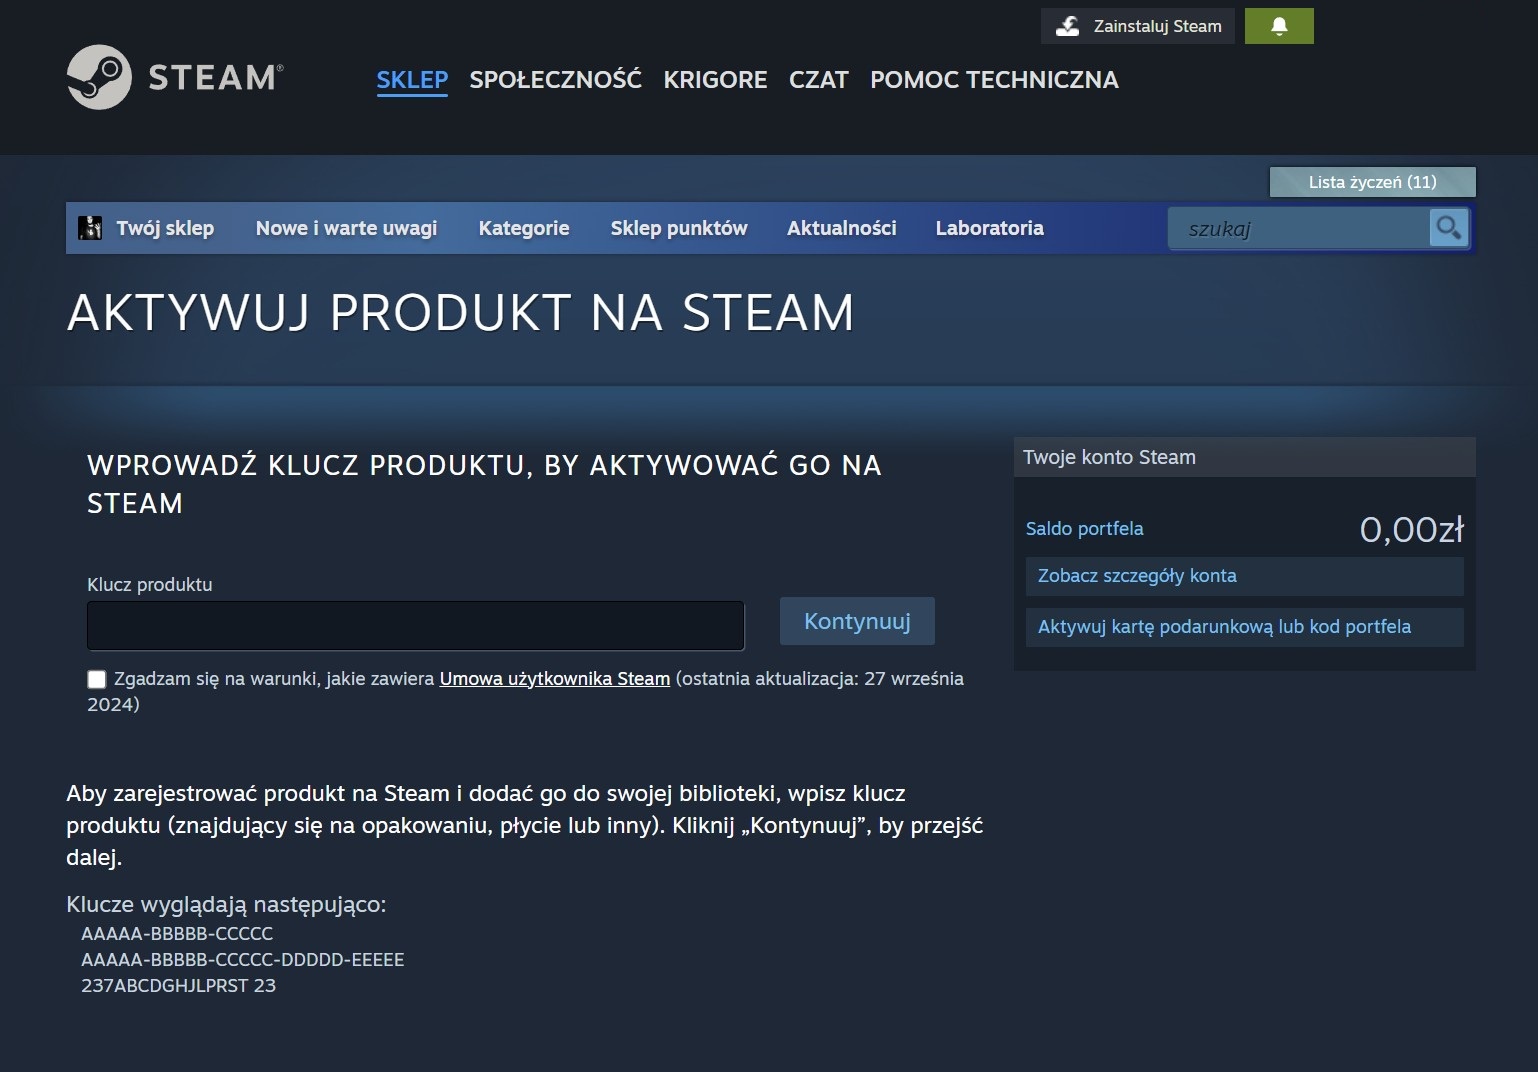Viewport: 1538px width, 1072px height.
Task: Click the search magnifier icon
Action: [x=1447, y=228]
